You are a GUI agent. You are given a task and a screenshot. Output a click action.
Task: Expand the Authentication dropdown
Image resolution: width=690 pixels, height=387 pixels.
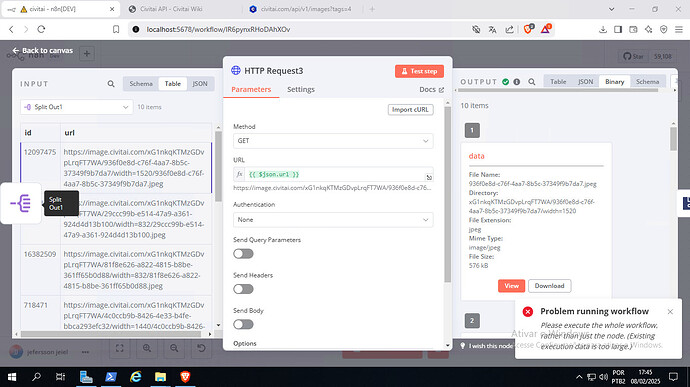tap(333, 220)
